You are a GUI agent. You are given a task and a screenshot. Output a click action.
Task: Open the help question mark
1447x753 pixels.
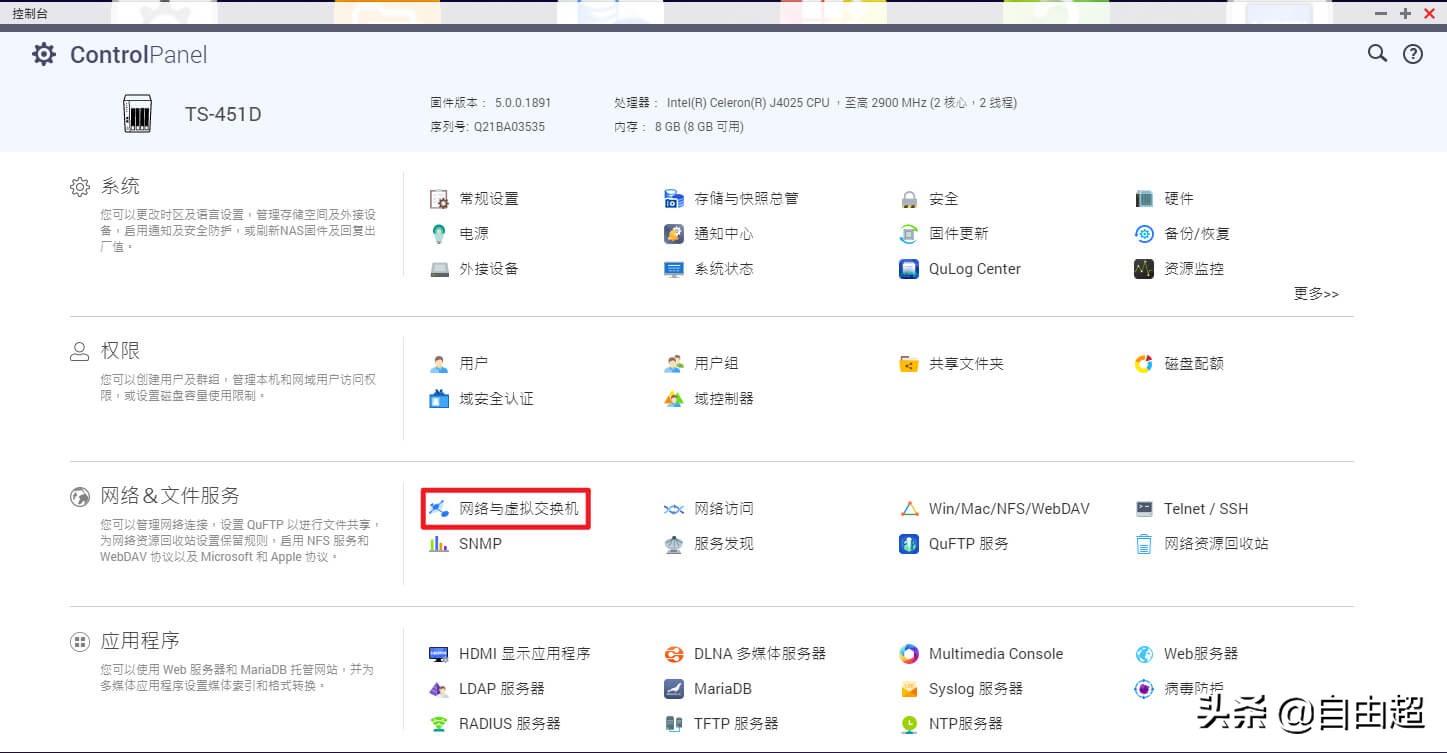click(1412, 54)
